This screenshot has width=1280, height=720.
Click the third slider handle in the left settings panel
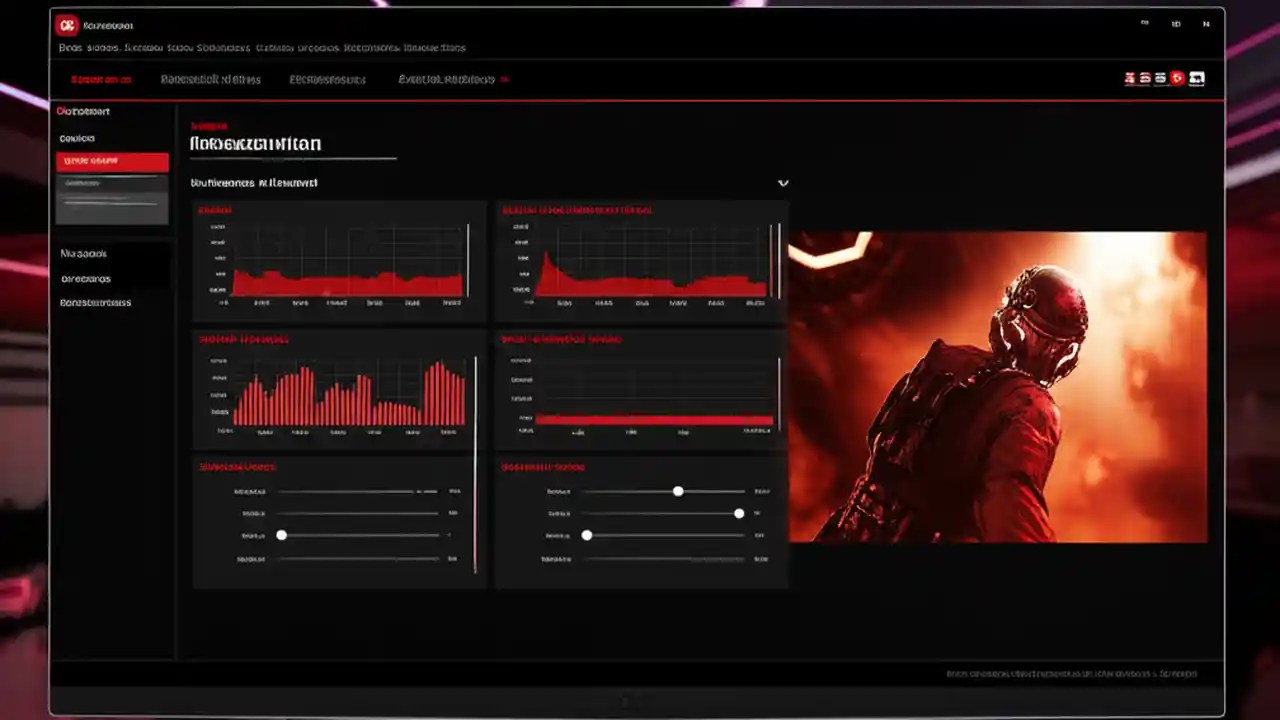282,535
